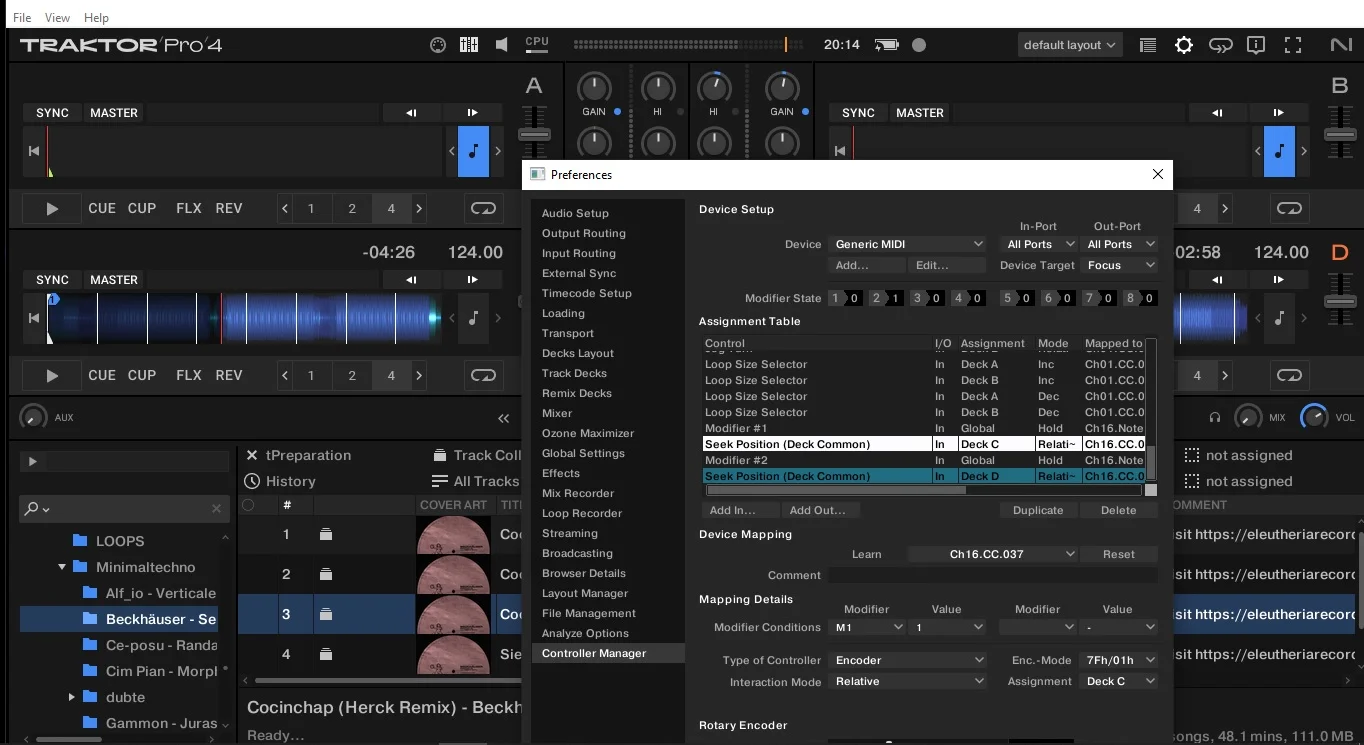Screen dimensions: 1364x745
Task: Click the audio recorder indicator icon
Action: (919, 45)
